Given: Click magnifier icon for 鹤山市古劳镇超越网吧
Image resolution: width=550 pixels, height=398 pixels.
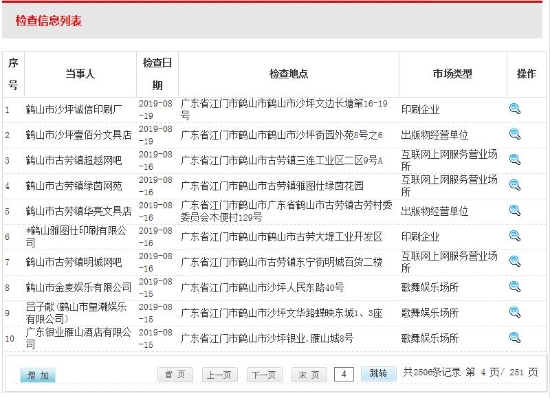Looking at the screenshot, I should tap(515, 160).
